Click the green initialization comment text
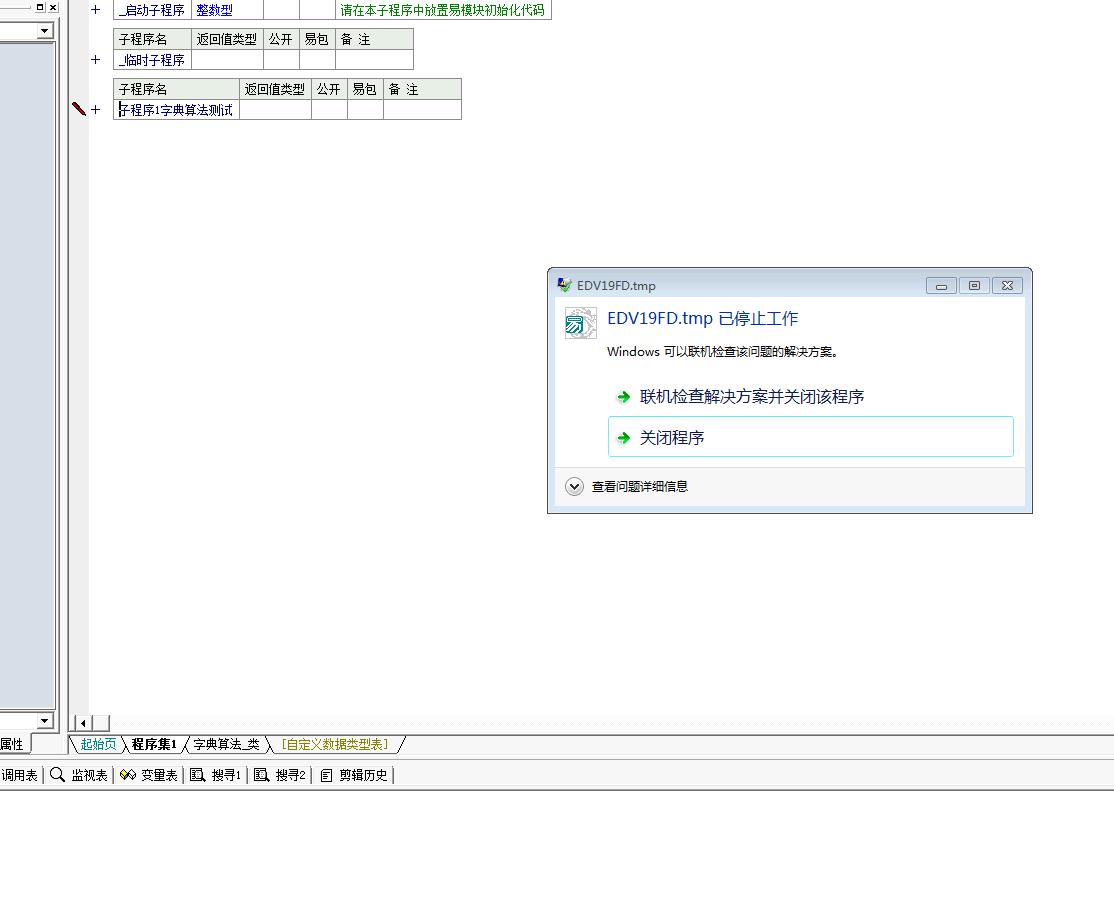Viewport: 1114px width, 915px height. (x=443, y=10)
